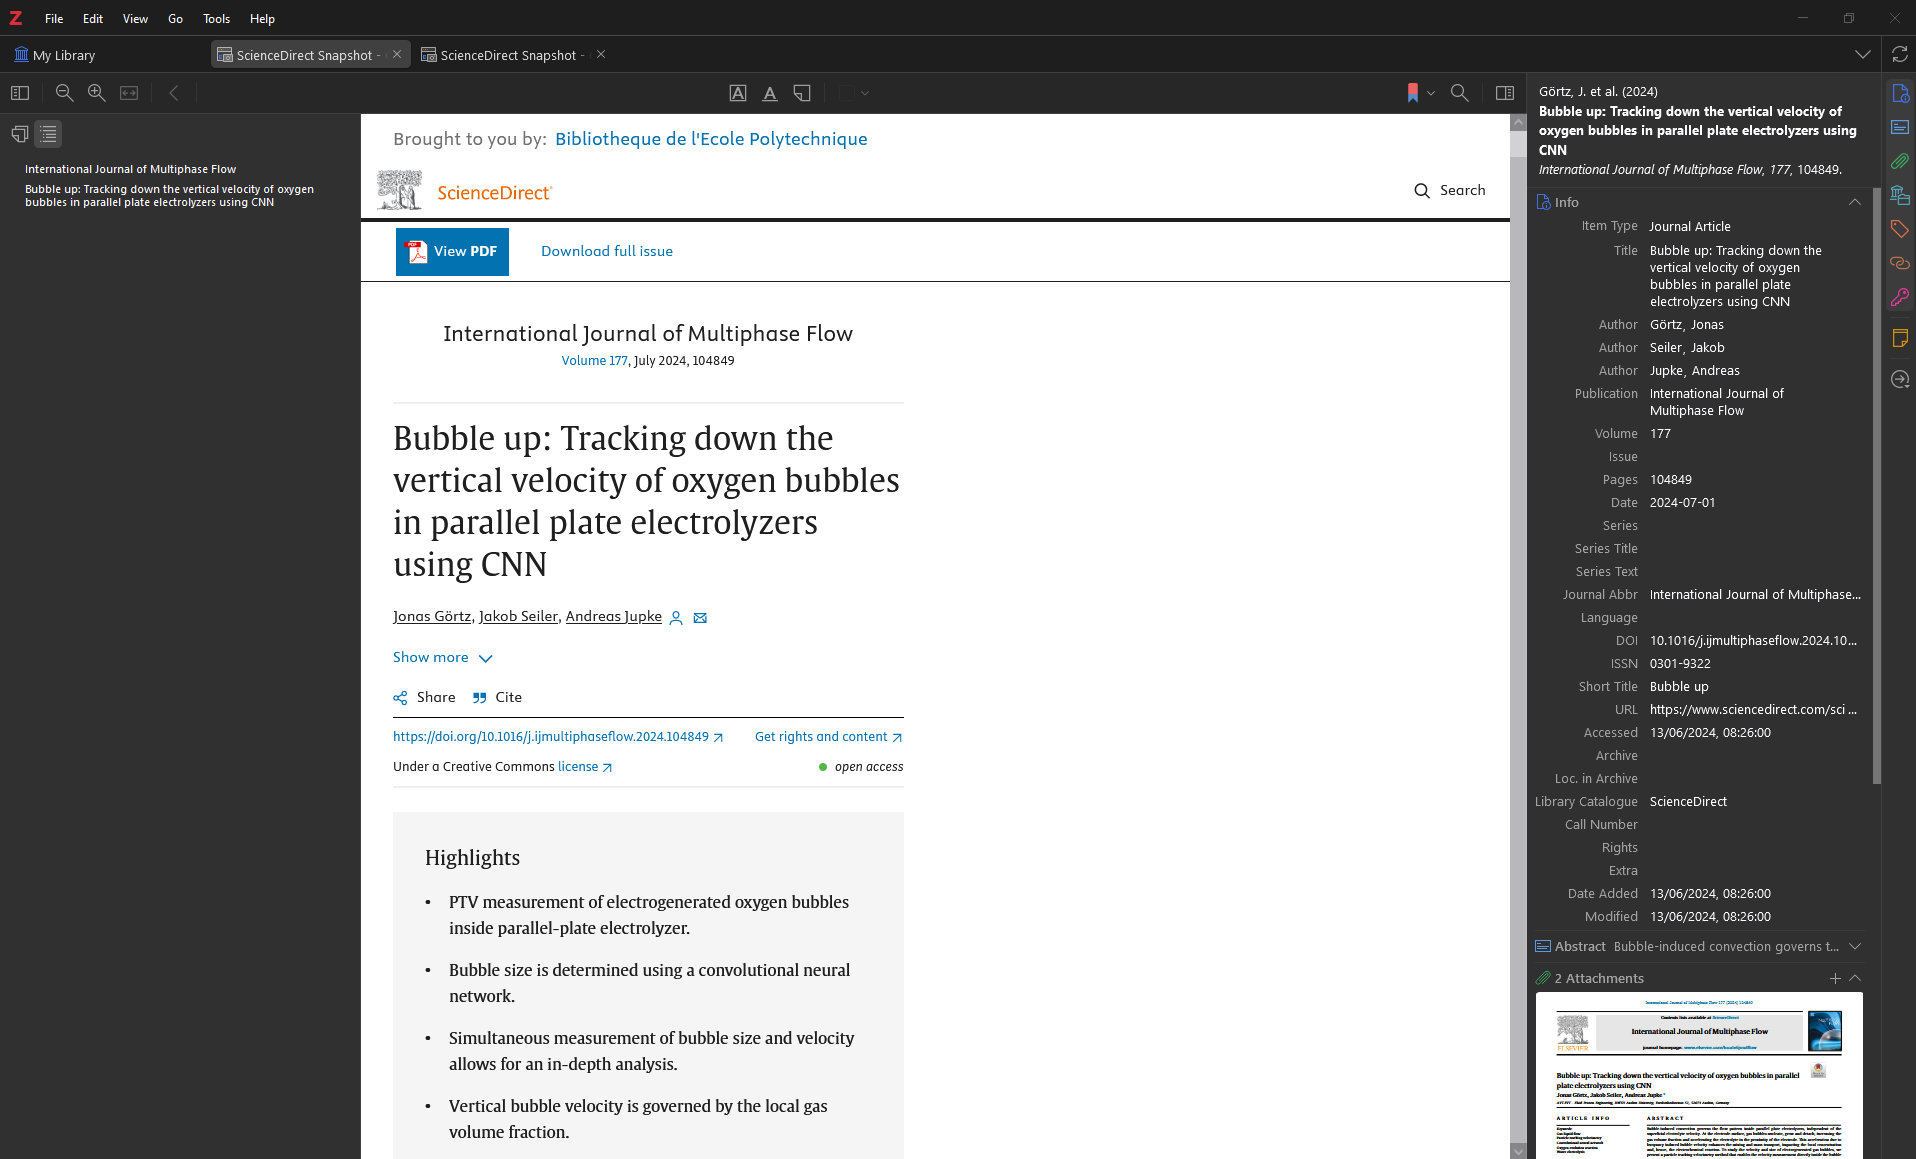Open find in document search
The image size is (1916, 1159).
click(1460, 93)
